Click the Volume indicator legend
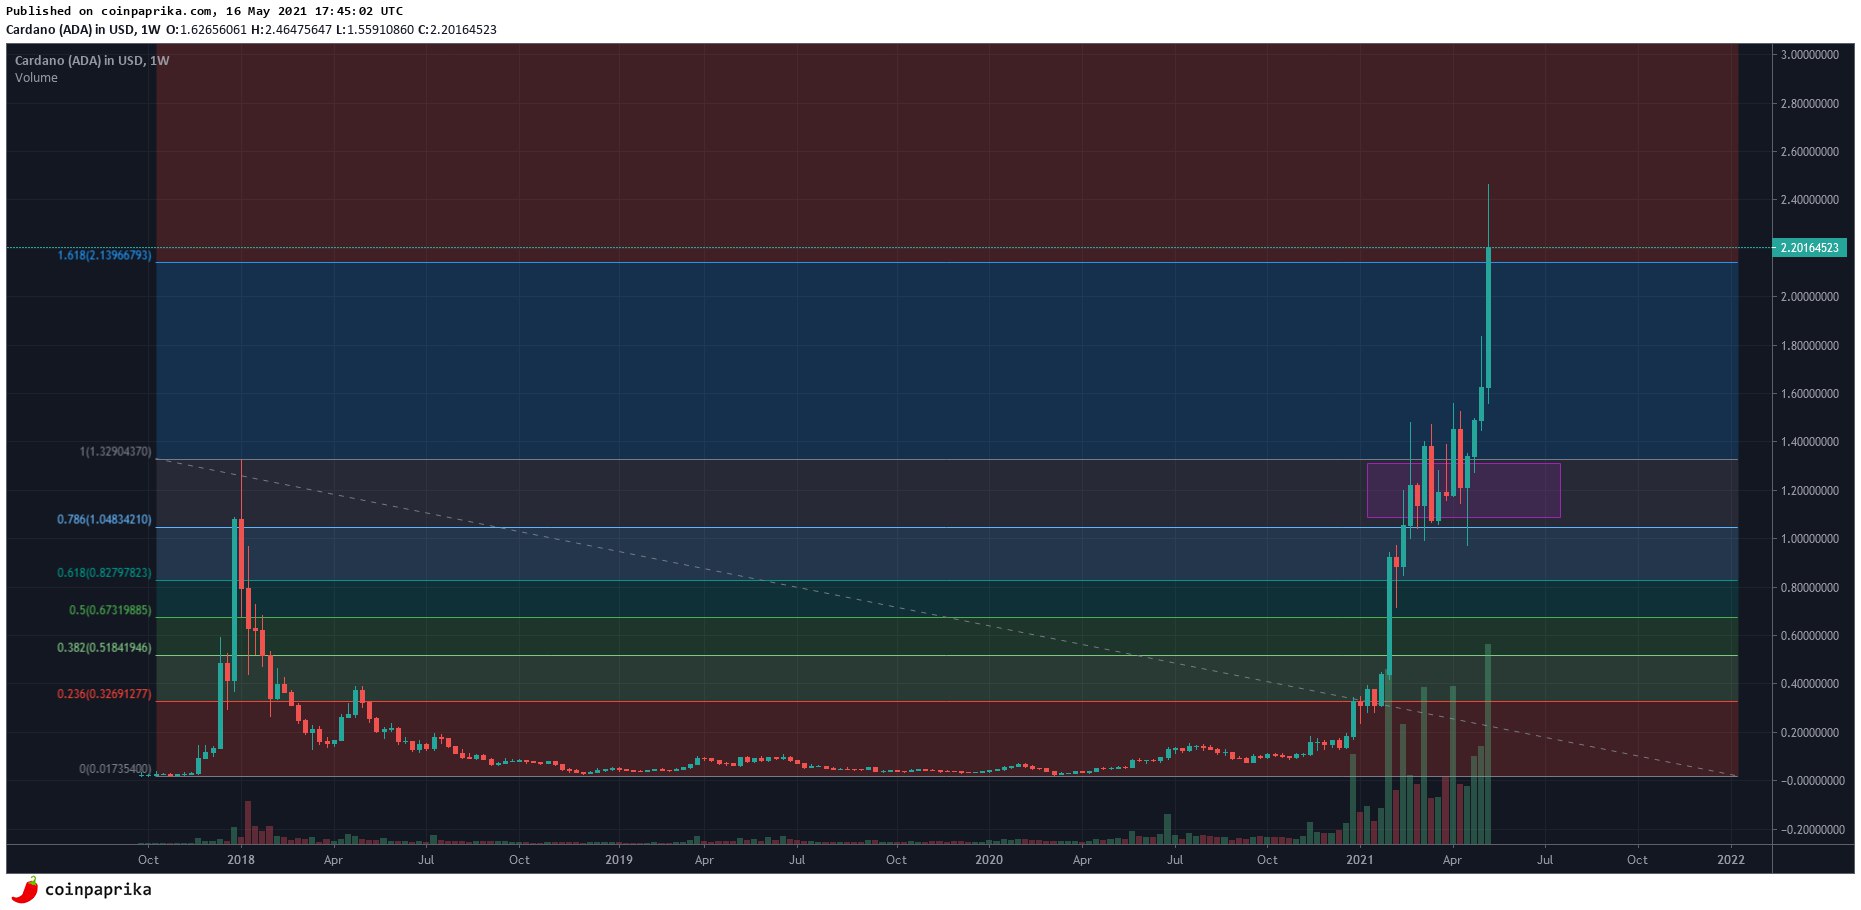Screen dimensions: 1861x910 point(36,78)
